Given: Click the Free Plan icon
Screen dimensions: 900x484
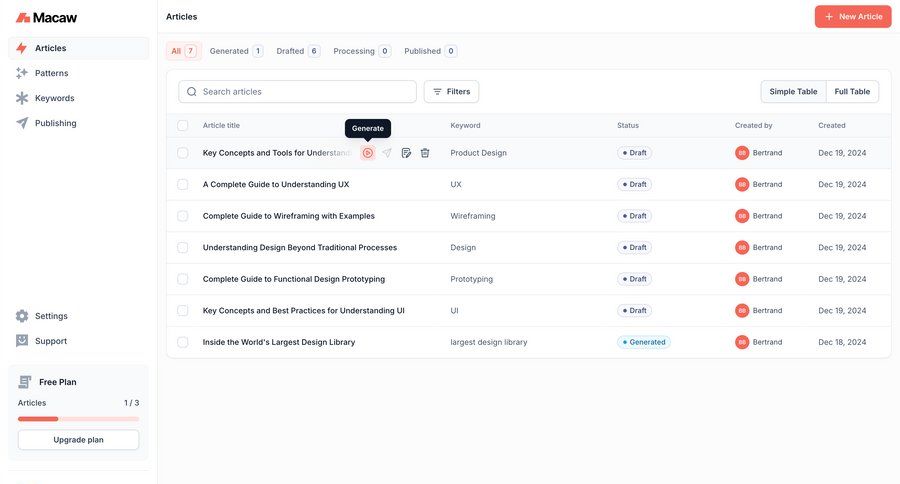Looking at the screenshot, I should click(x=25, y=382).
